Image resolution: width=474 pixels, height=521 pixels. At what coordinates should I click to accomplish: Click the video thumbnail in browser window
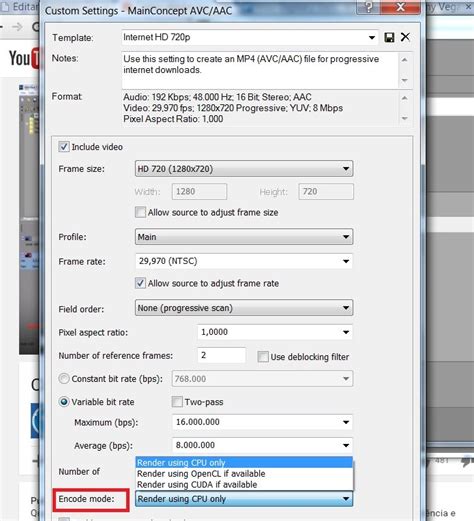click(x=29, y=218)
